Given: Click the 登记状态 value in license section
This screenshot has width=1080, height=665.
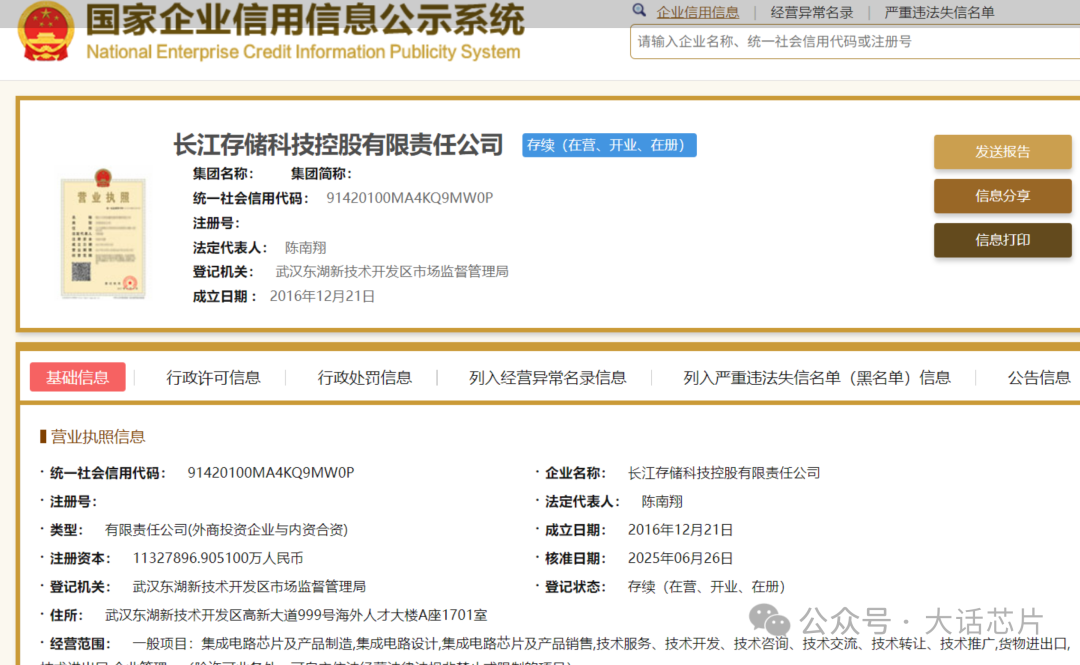Looking at the screenshot, I should click(x=706, y=586).
